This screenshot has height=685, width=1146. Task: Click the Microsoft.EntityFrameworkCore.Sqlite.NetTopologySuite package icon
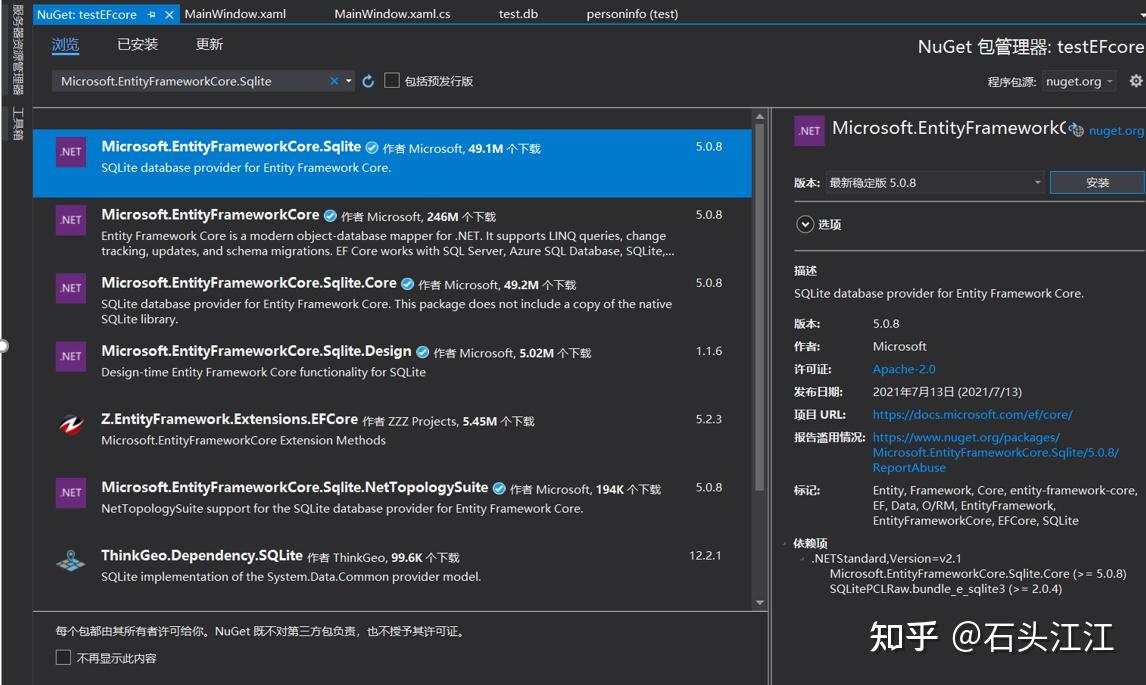pos(68,493)
